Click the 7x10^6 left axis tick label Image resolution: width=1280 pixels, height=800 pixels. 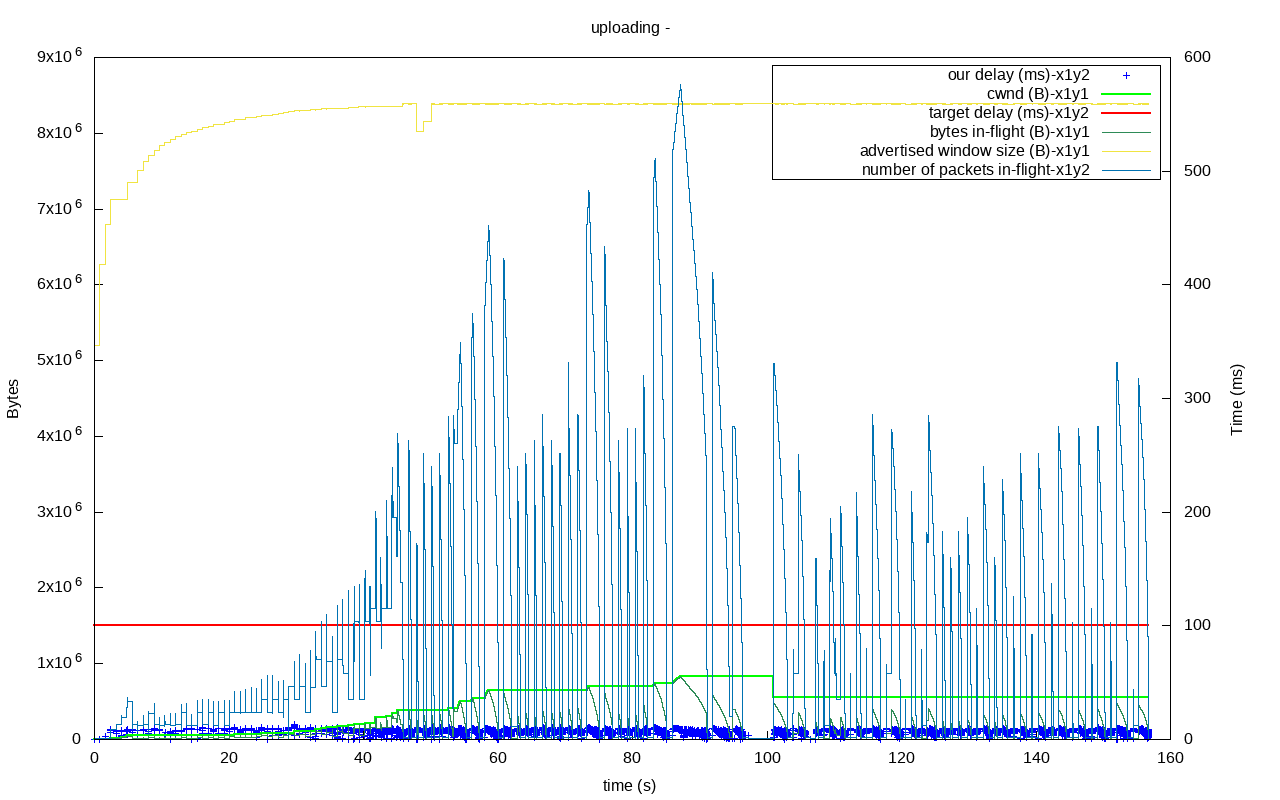pos(59,208)
